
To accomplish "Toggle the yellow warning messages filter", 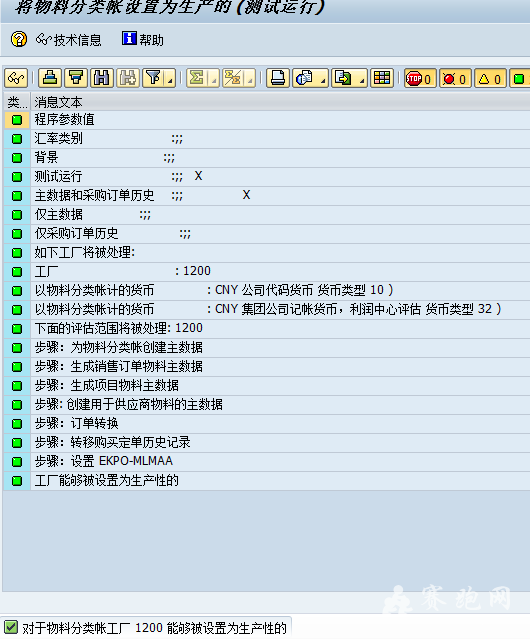I will click(x=490, y=78).
